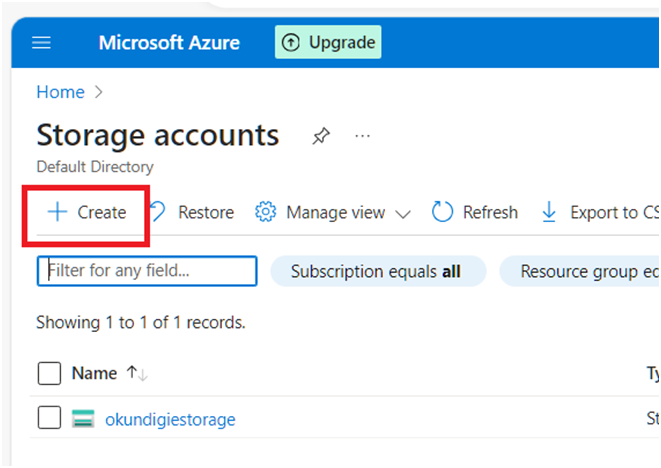Screen dimensions: 661x468
Task: Tick the okundigiestorage row checkbox
Action: (x=49, y=417)
